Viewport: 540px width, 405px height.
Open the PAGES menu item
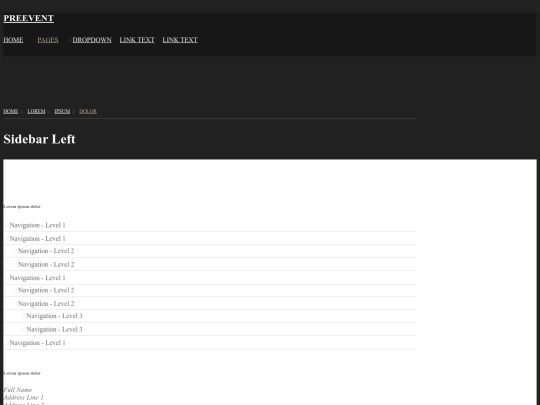click(x=48, y=40)
